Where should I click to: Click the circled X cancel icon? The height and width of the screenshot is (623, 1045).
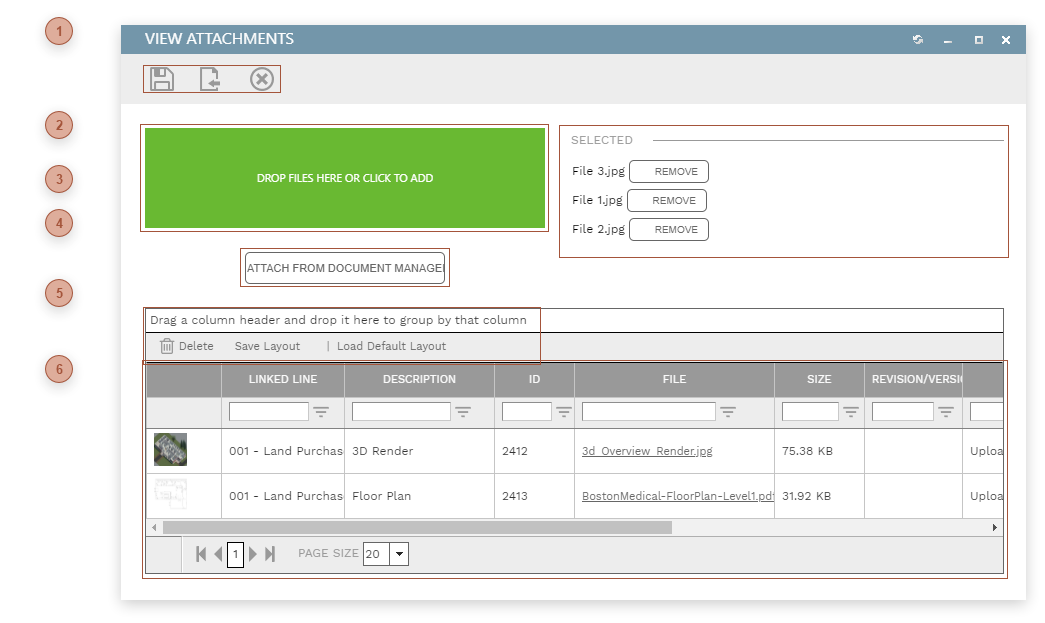tap(262, 78)
